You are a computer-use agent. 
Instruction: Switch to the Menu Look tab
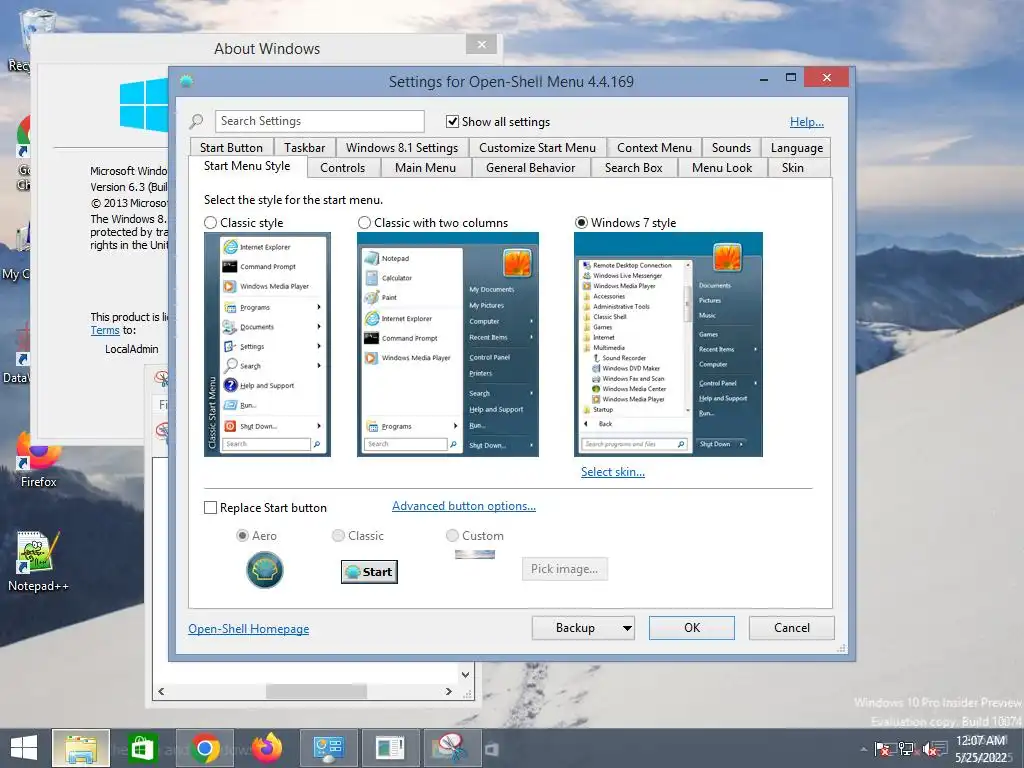(722, 168)
